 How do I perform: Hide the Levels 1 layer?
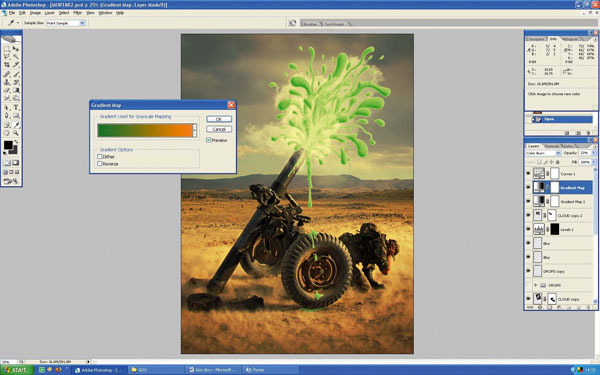[528, 229]
